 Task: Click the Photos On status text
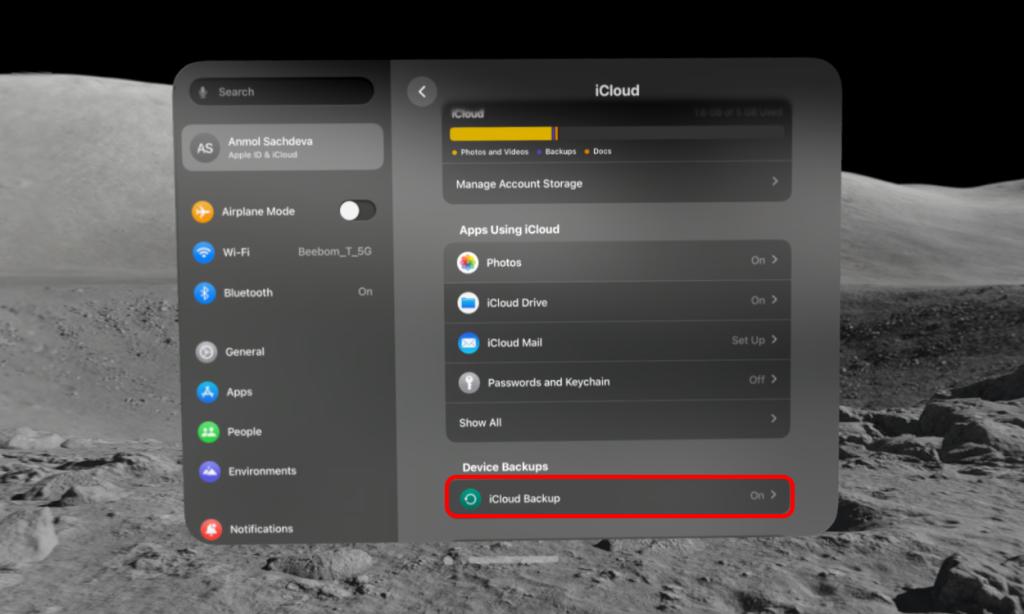click(758, 260)
